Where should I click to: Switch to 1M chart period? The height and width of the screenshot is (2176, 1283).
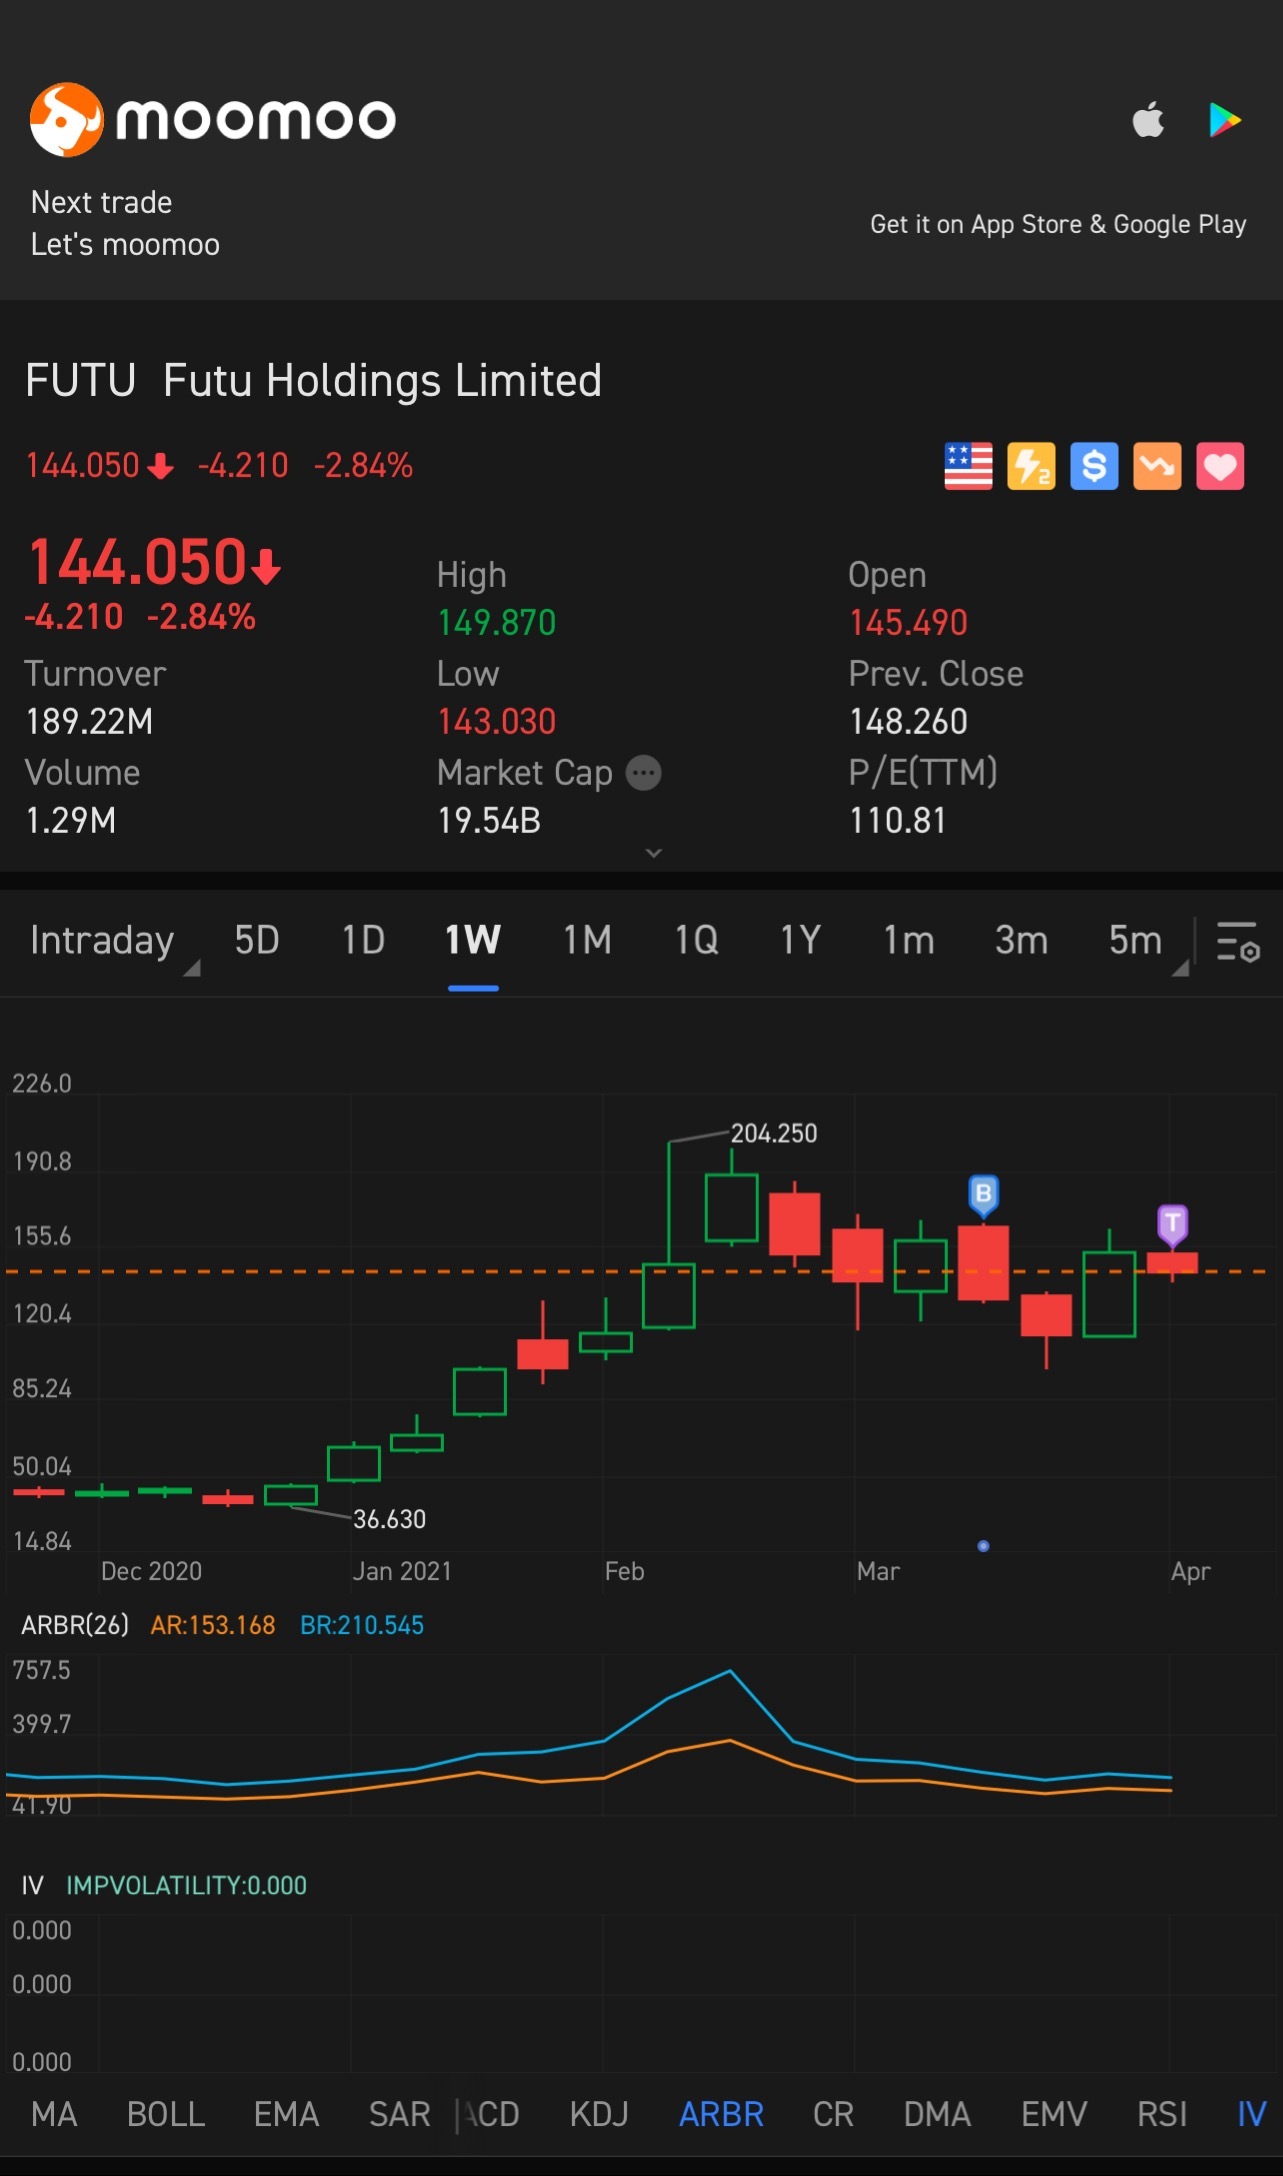tap(587, 941)
